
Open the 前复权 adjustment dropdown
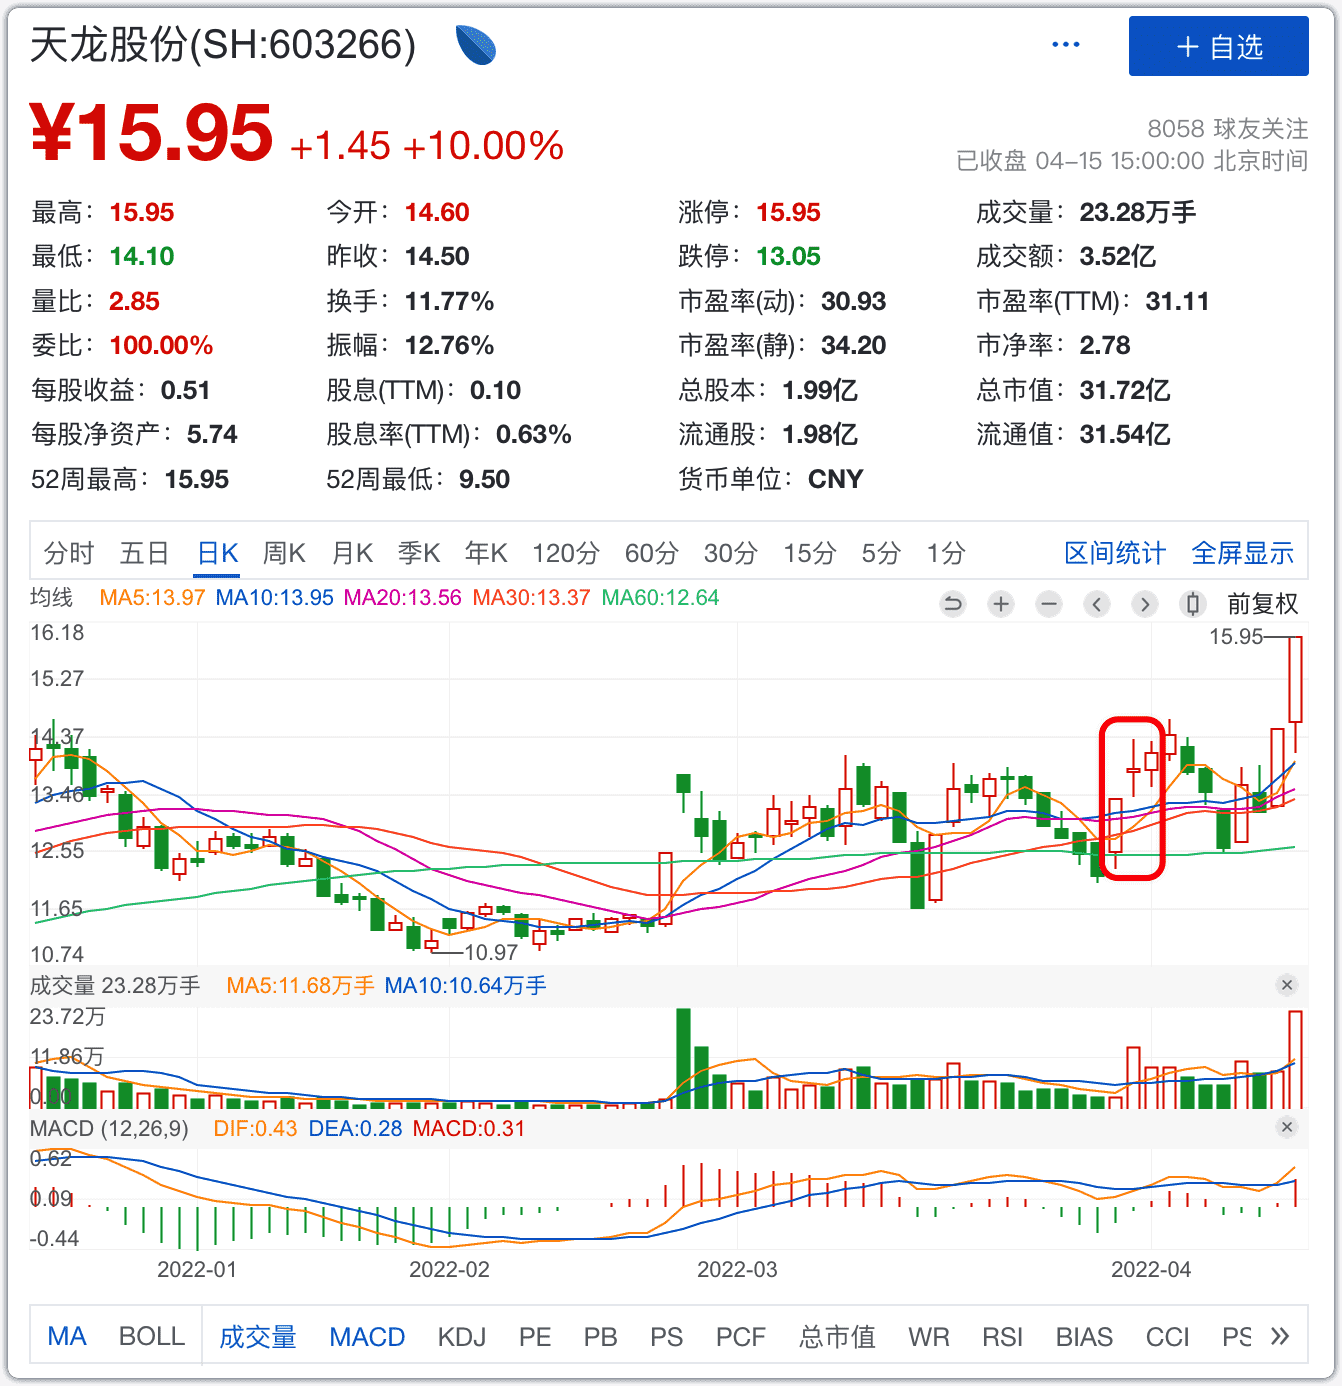click(1263, 604)
